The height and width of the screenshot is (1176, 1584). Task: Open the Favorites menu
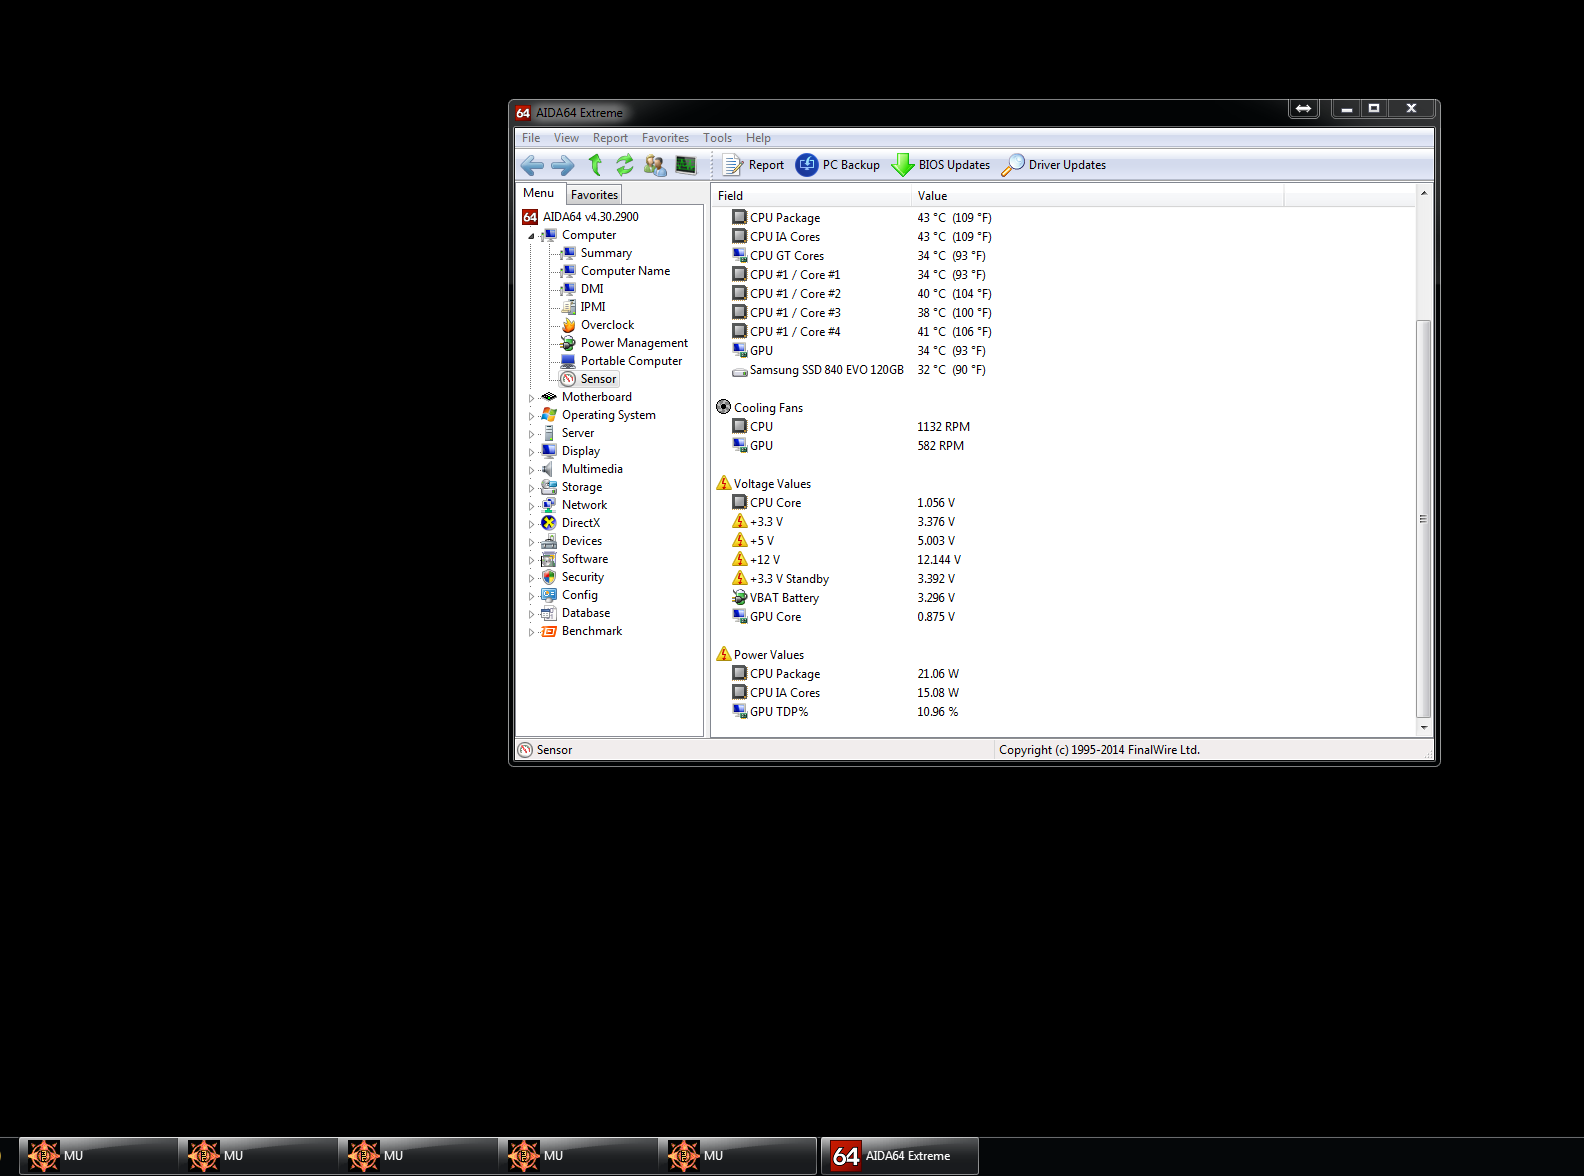point(665,138)
